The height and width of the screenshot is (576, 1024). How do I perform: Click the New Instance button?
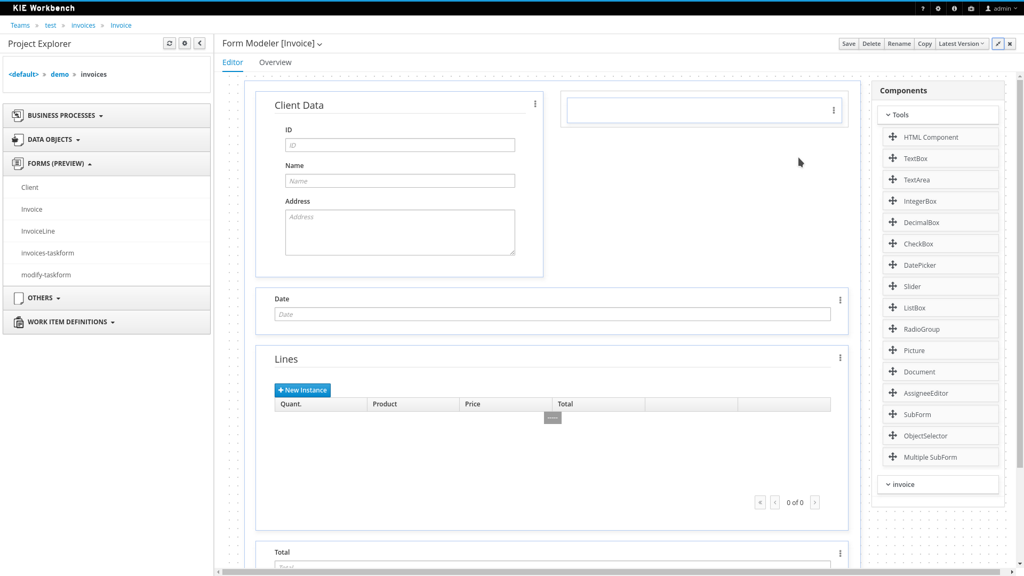click(302, 390)
